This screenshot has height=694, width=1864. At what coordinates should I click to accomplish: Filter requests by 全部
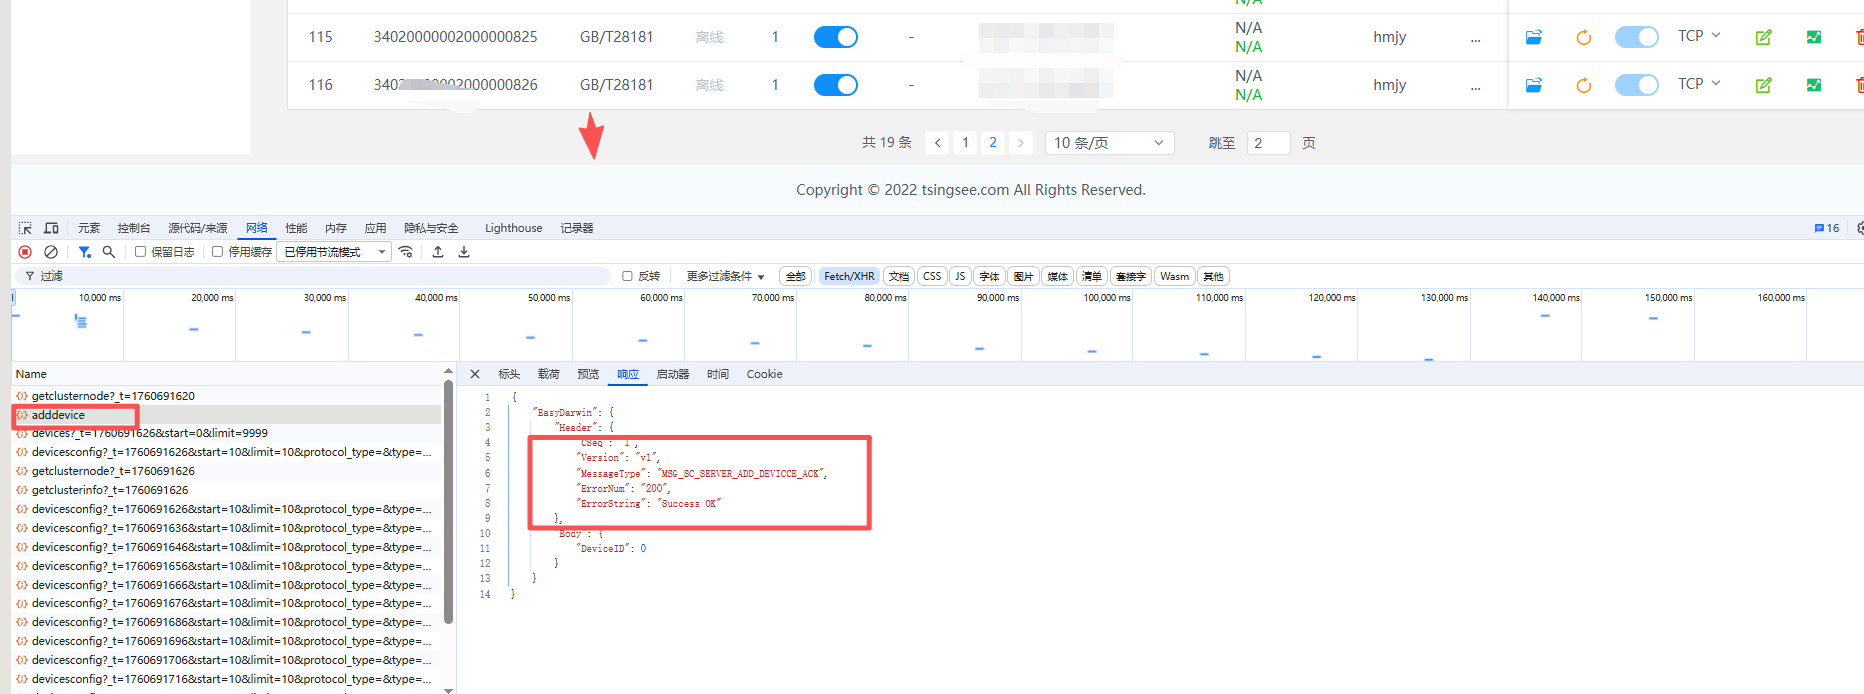click(x=796, y=276)
